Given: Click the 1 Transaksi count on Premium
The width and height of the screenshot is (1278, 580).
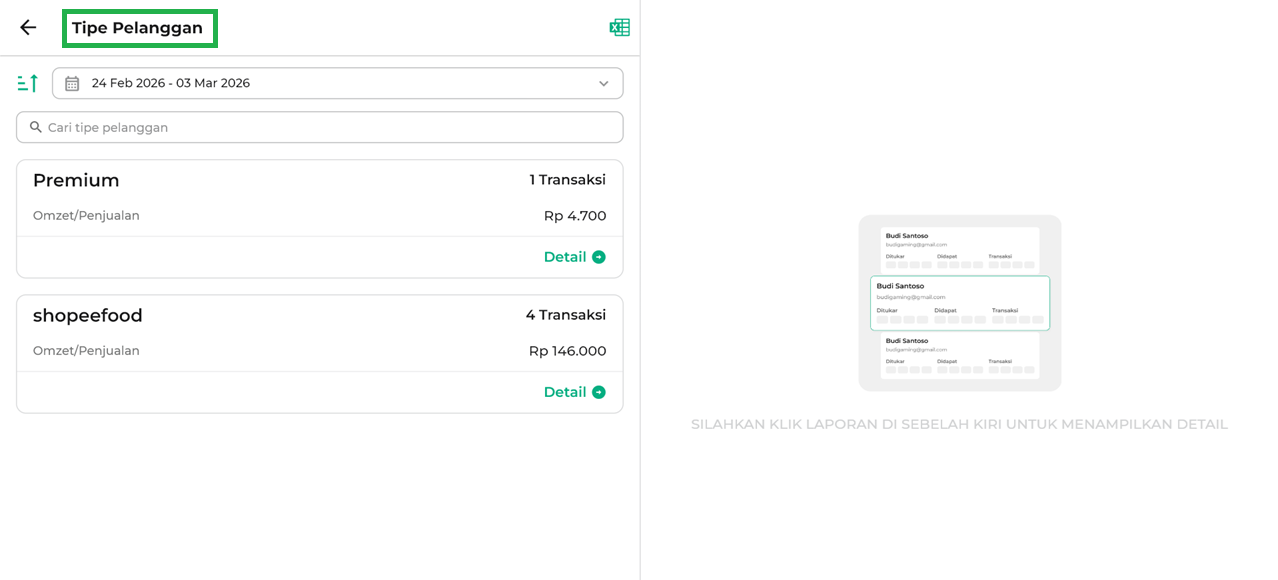Looking at the screenshot, I should [x=567, y=180].
